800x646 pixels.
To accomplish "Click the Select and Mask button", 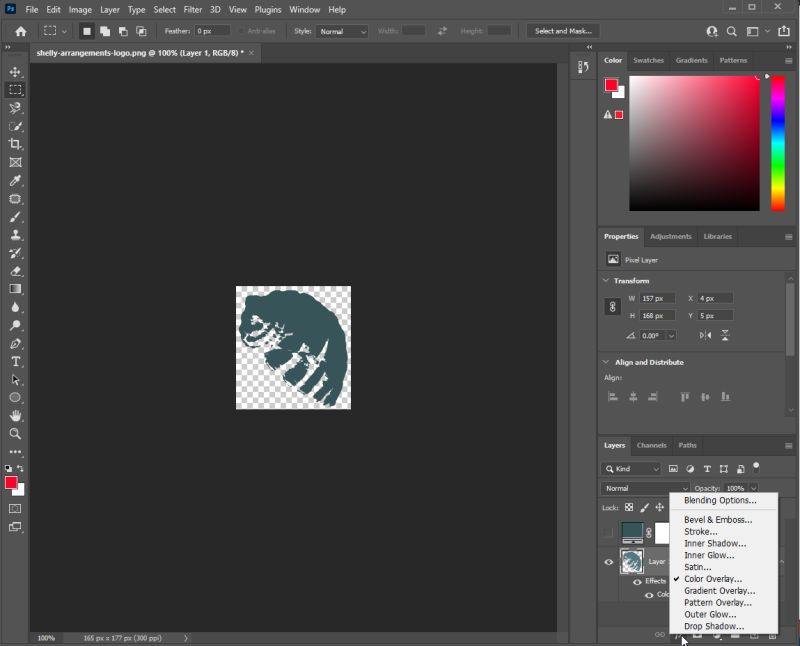I will [562, 31].
